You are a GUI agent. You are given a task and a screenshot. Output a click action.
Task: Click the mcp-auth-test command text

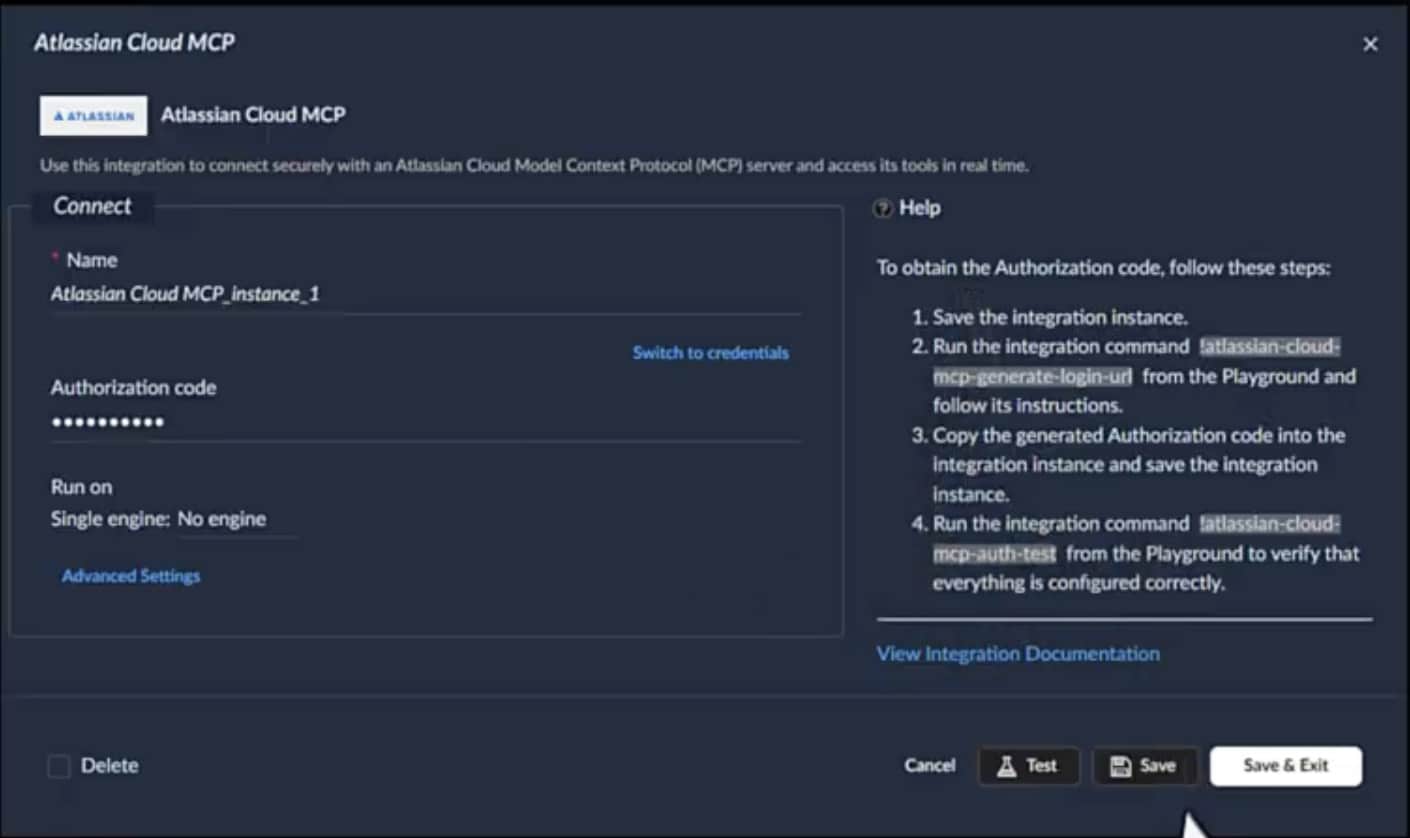tap(1136, 538)
